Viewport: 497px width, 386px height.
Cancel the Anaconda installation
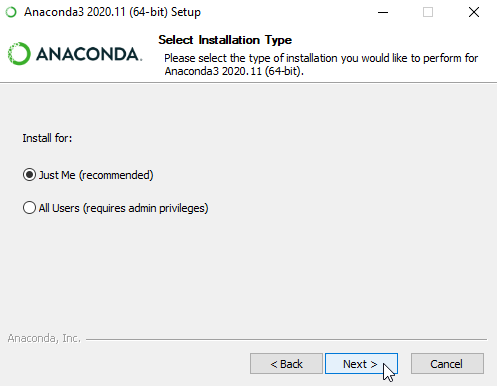pos(447,364)
